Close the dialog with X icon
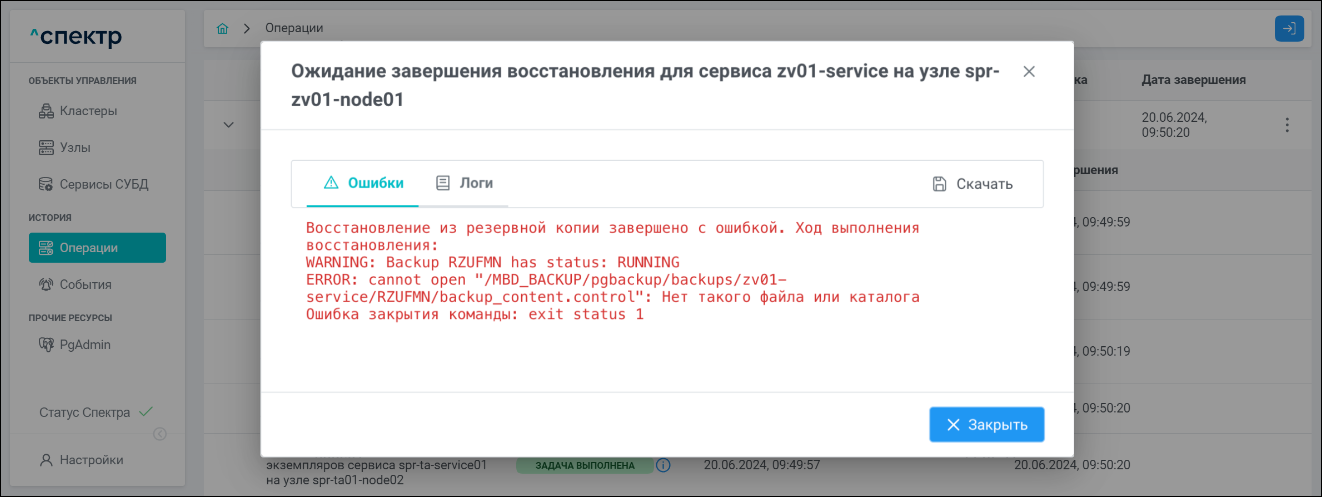The height and width of the screenshot is (497, 1322). [1029, 72]
